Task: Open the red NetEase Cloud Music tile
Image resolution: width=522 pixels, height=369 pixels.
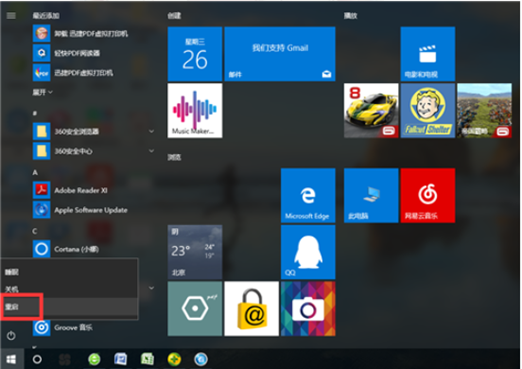Action: 428,195
